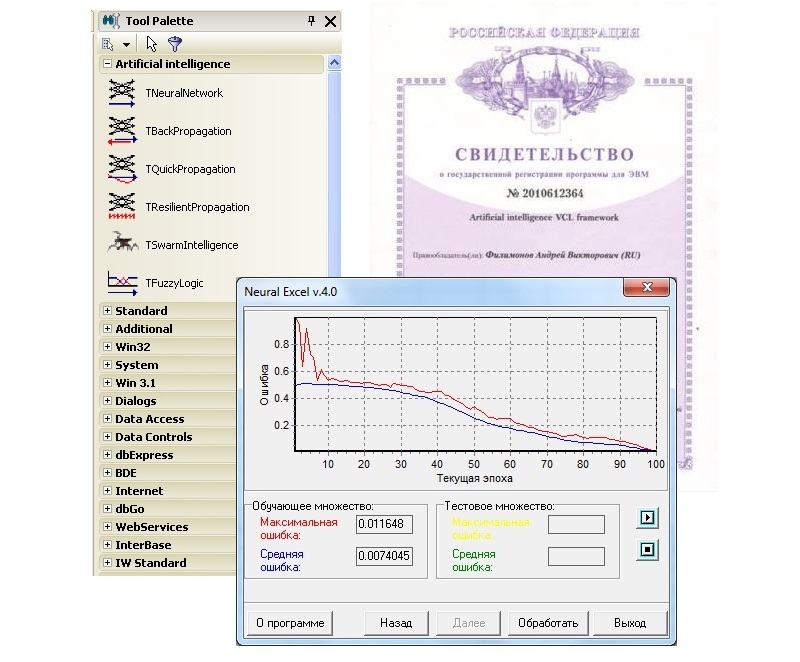Start training with the play button
Viewport: 800px width, 662px height.
click(647, 518)
